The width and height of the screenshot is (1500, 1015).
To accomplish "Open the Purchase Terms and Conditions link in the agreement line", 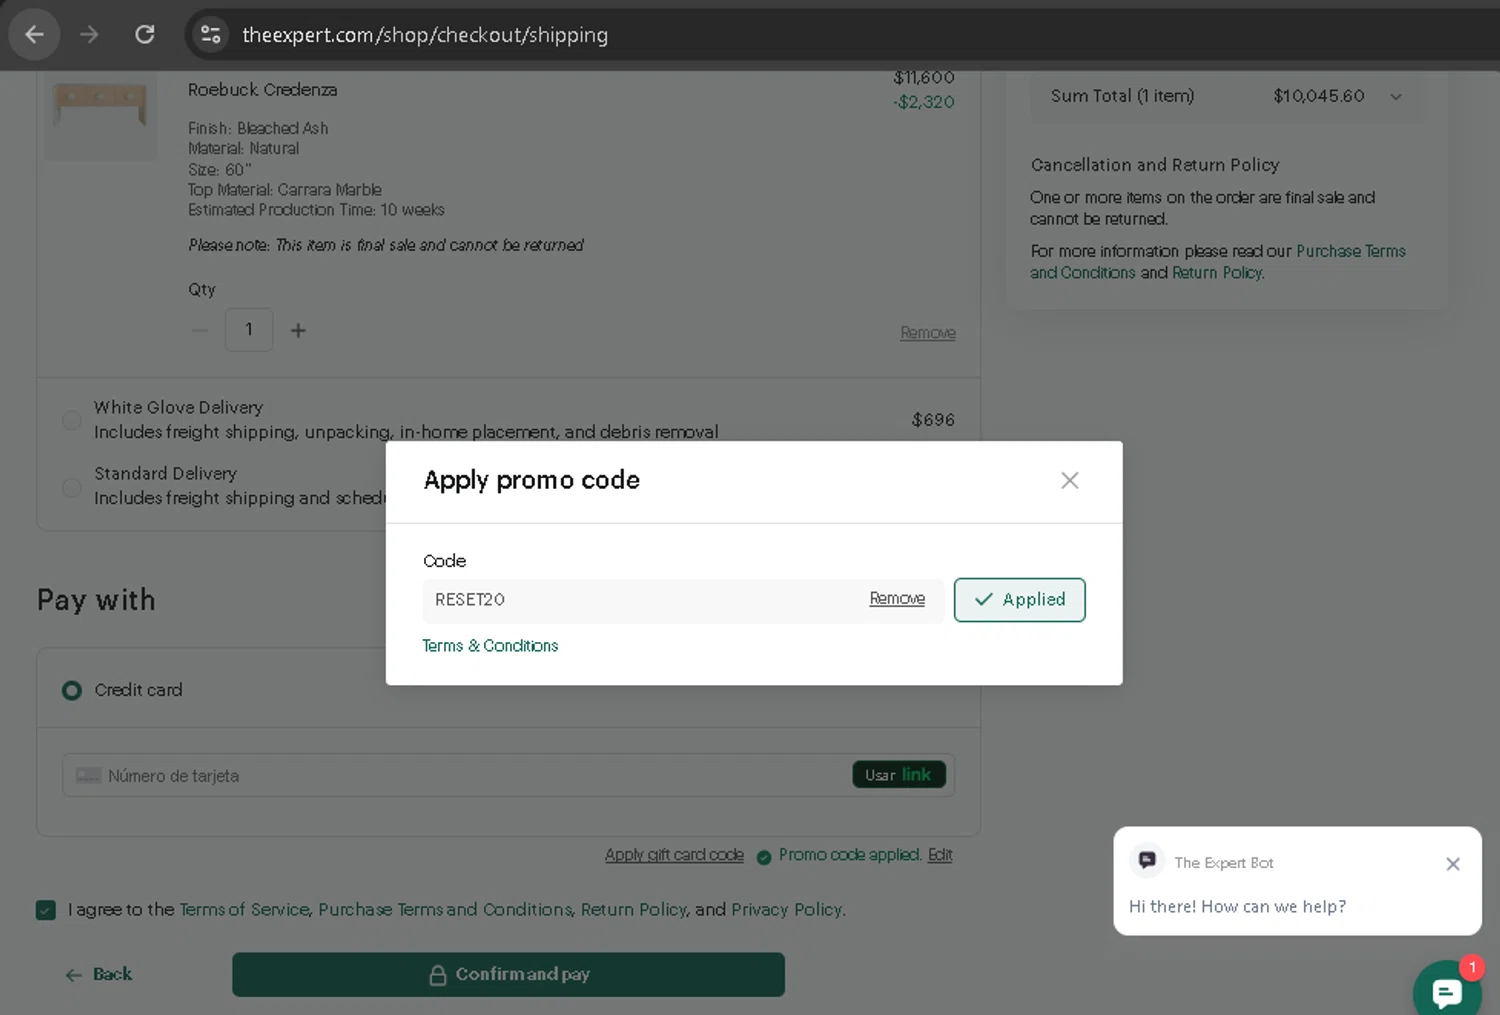I will pos(445,910).
